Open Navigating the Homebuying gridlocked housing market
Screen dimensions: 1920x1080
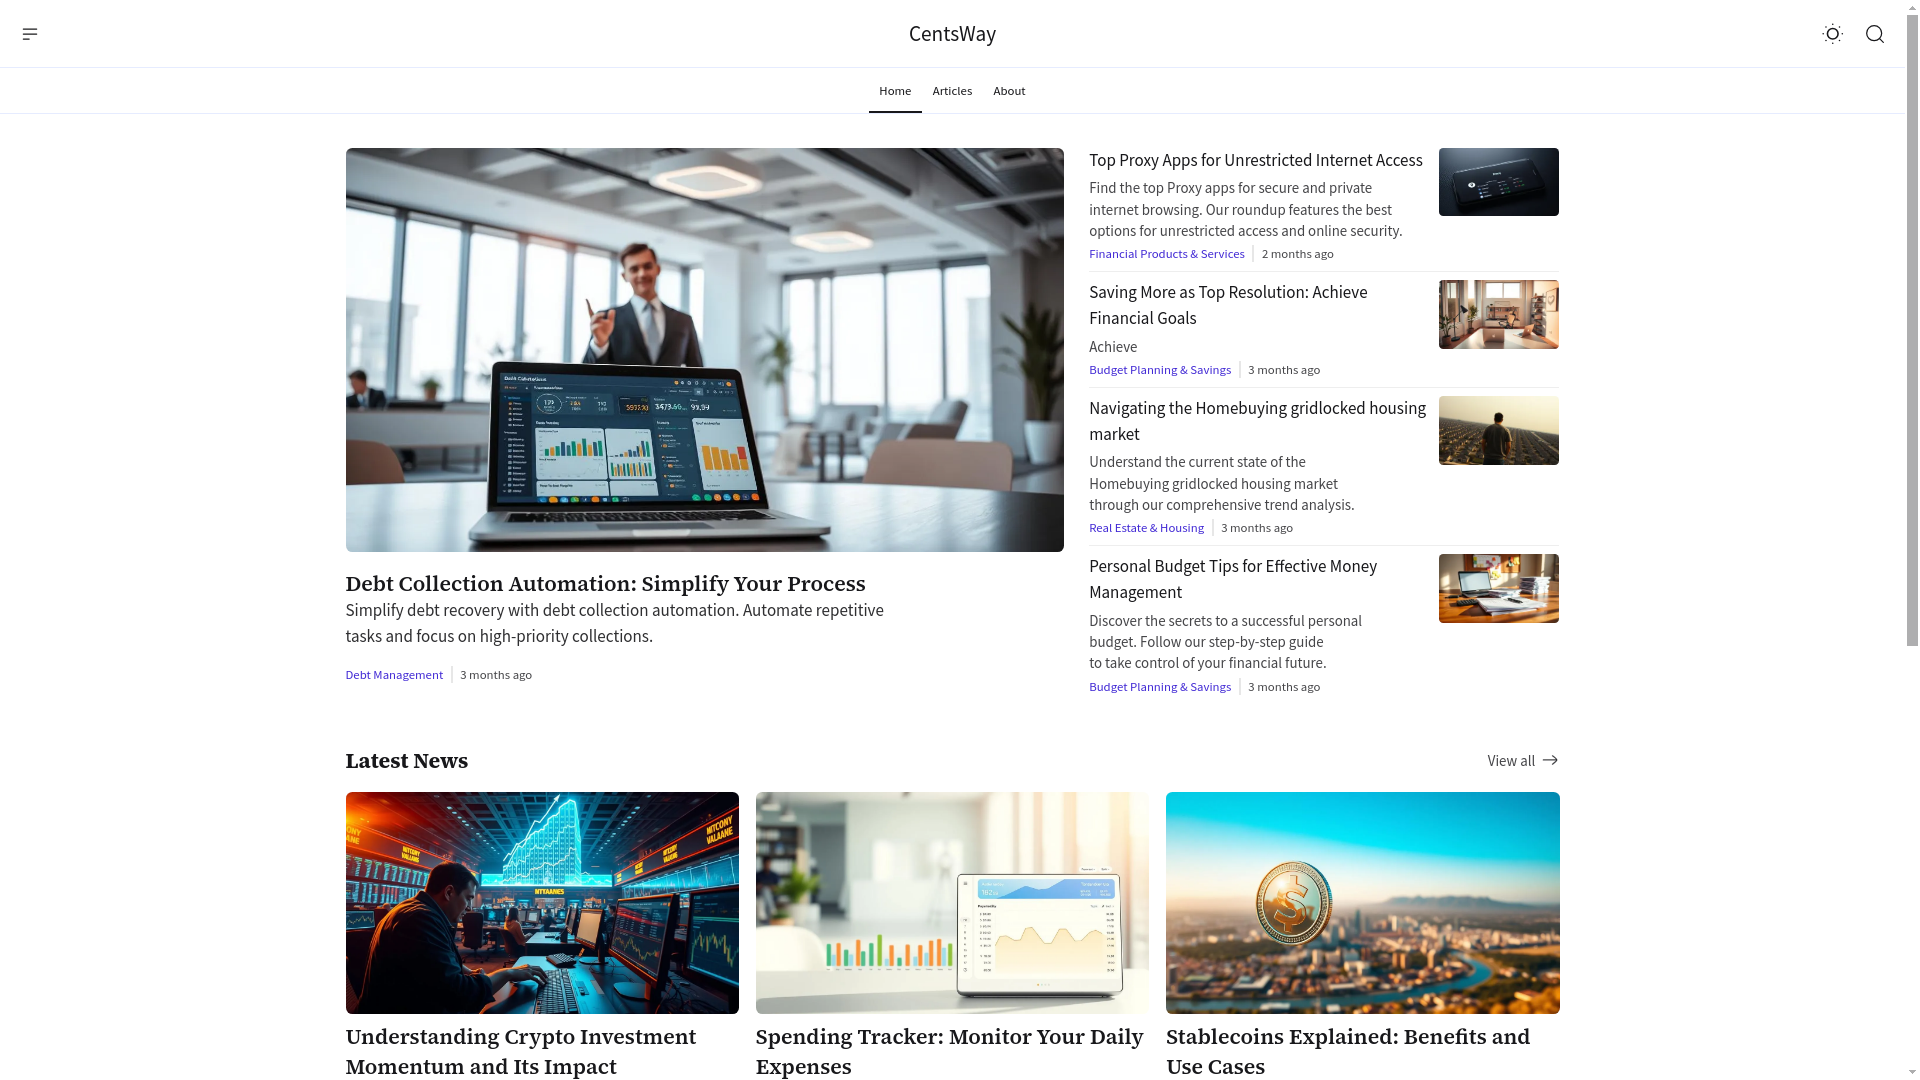click(x=1257, y=421)
